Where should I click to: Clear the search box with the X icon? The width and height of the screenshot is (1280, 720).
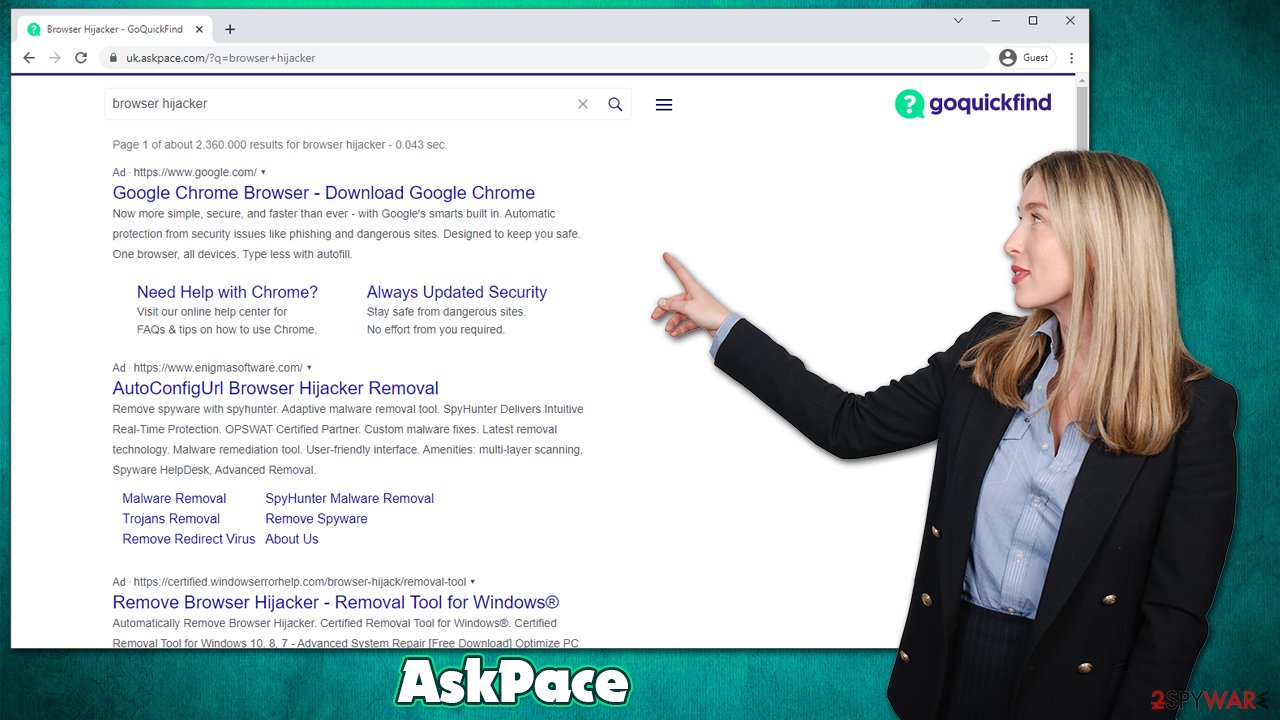pyautogui.click(x=583, y=104)
